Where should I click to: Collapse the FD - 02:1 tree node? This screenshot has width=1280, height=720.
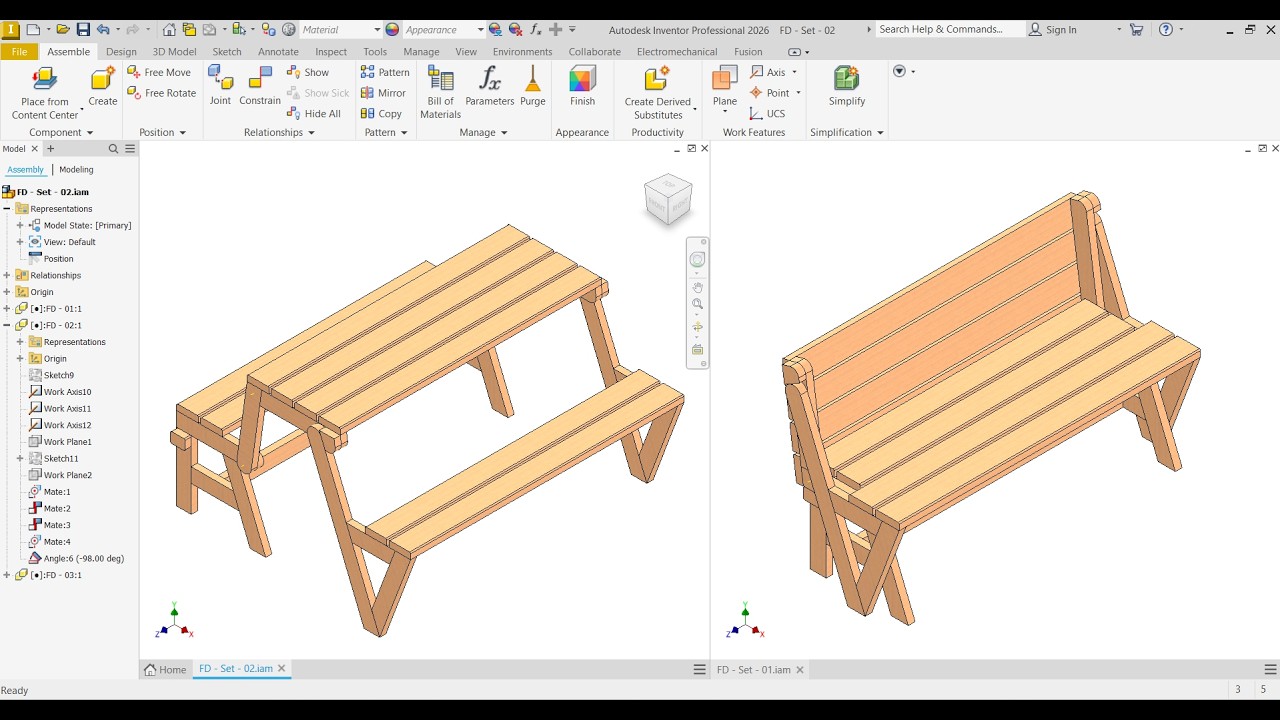[7, 325]
